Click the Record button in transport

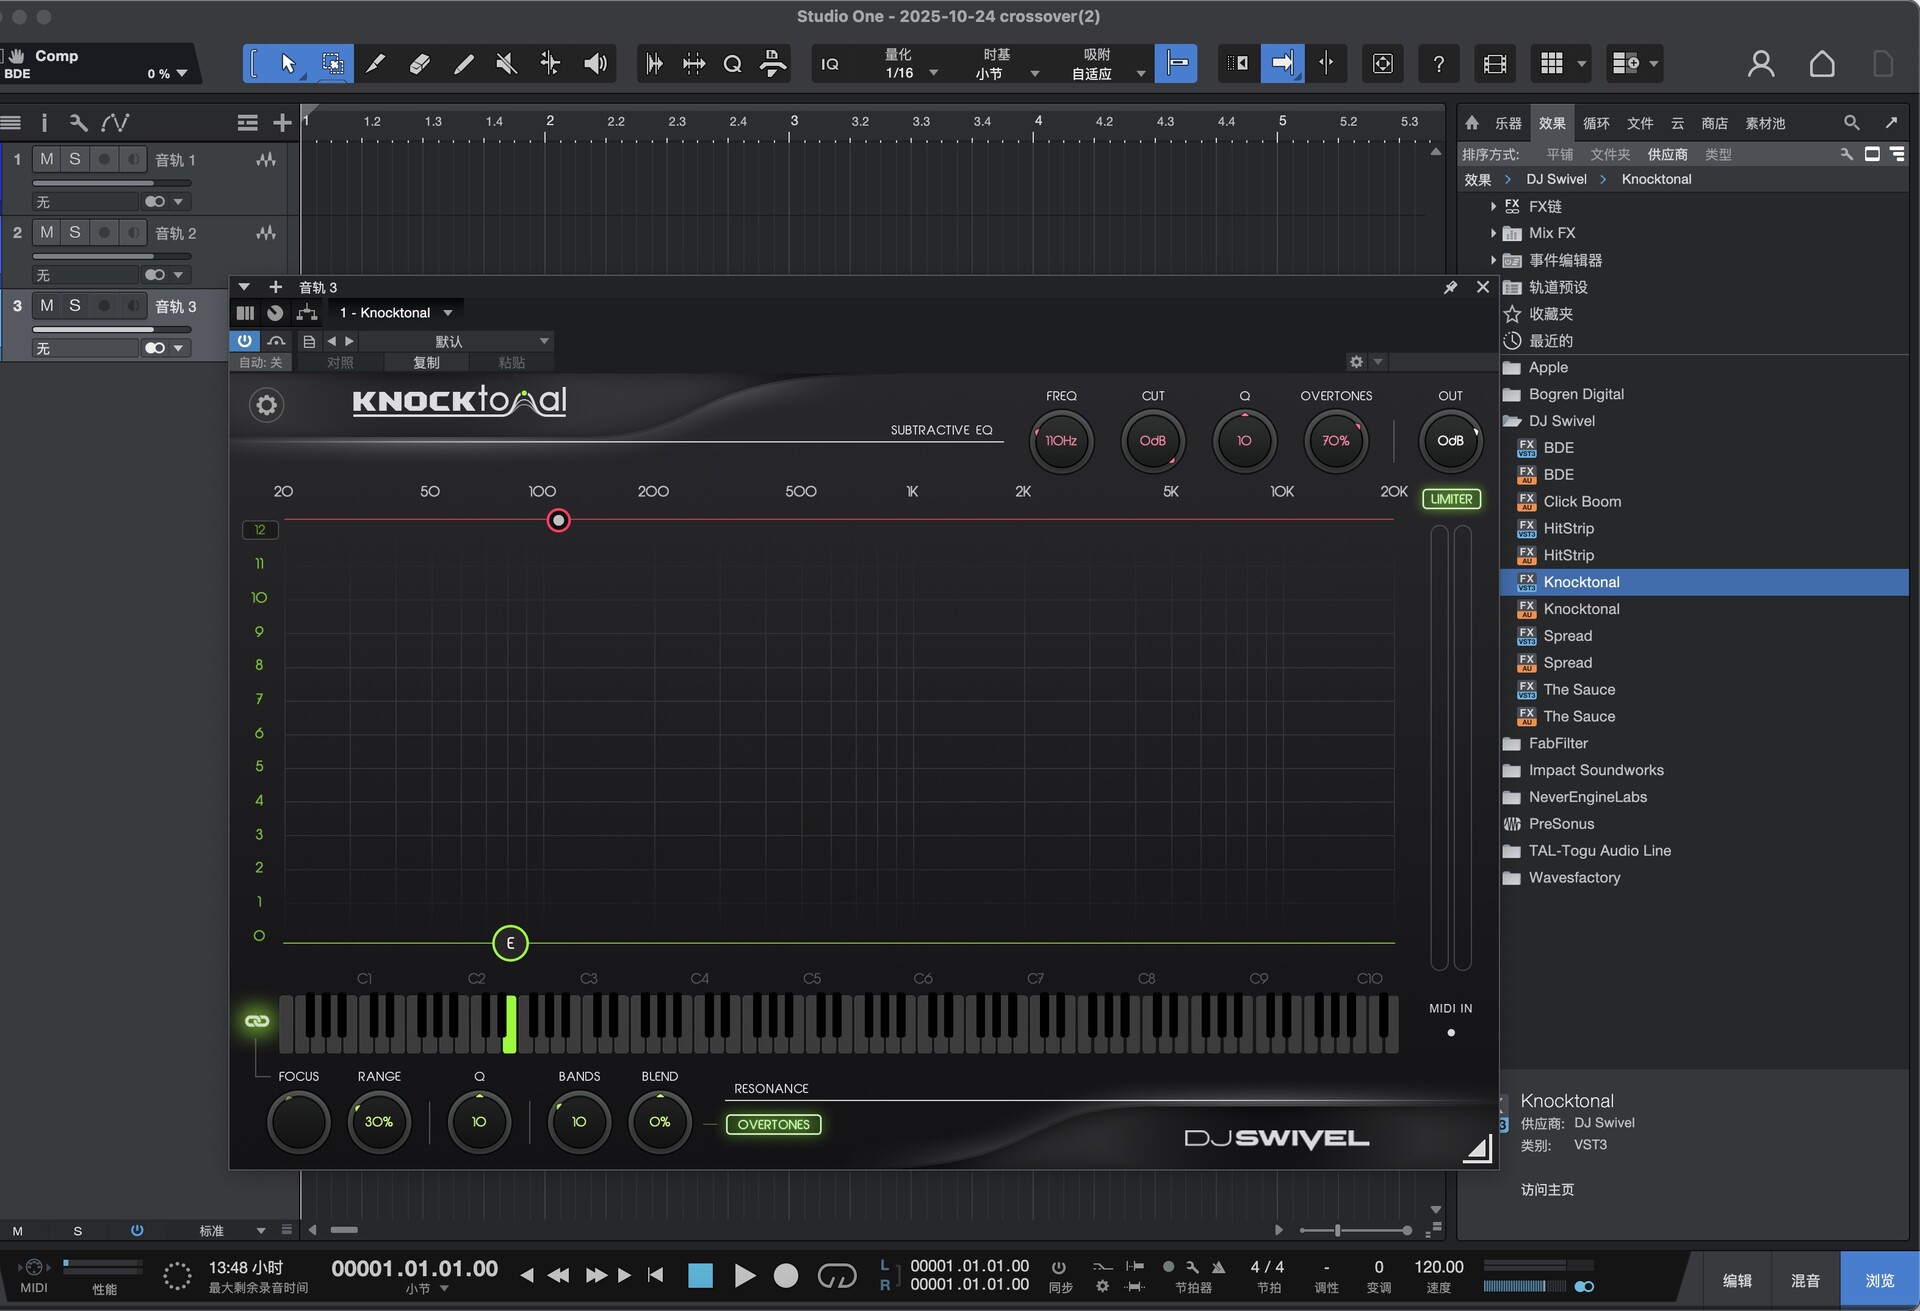tap(786, 1275)
